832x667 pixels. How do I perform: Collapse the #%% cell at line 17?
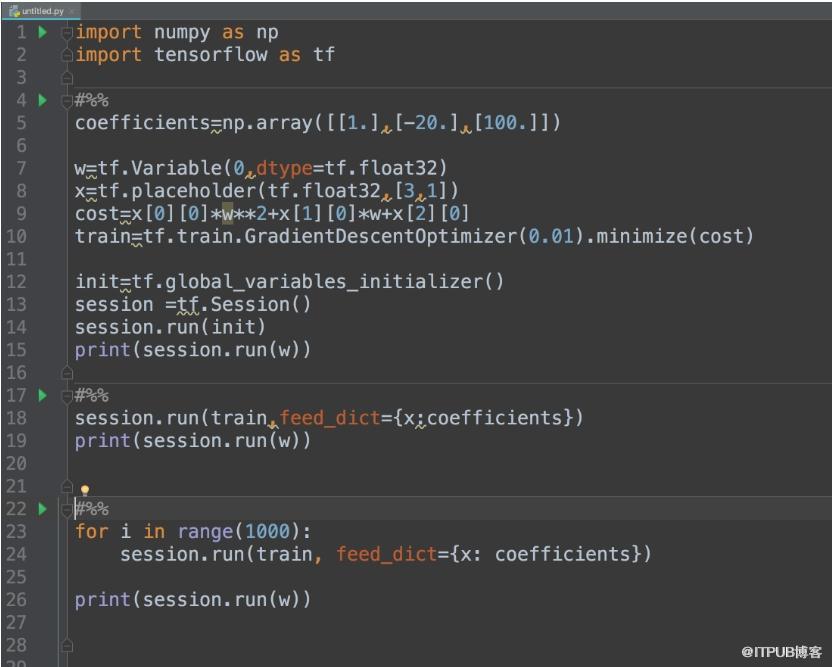click(67, 396)
